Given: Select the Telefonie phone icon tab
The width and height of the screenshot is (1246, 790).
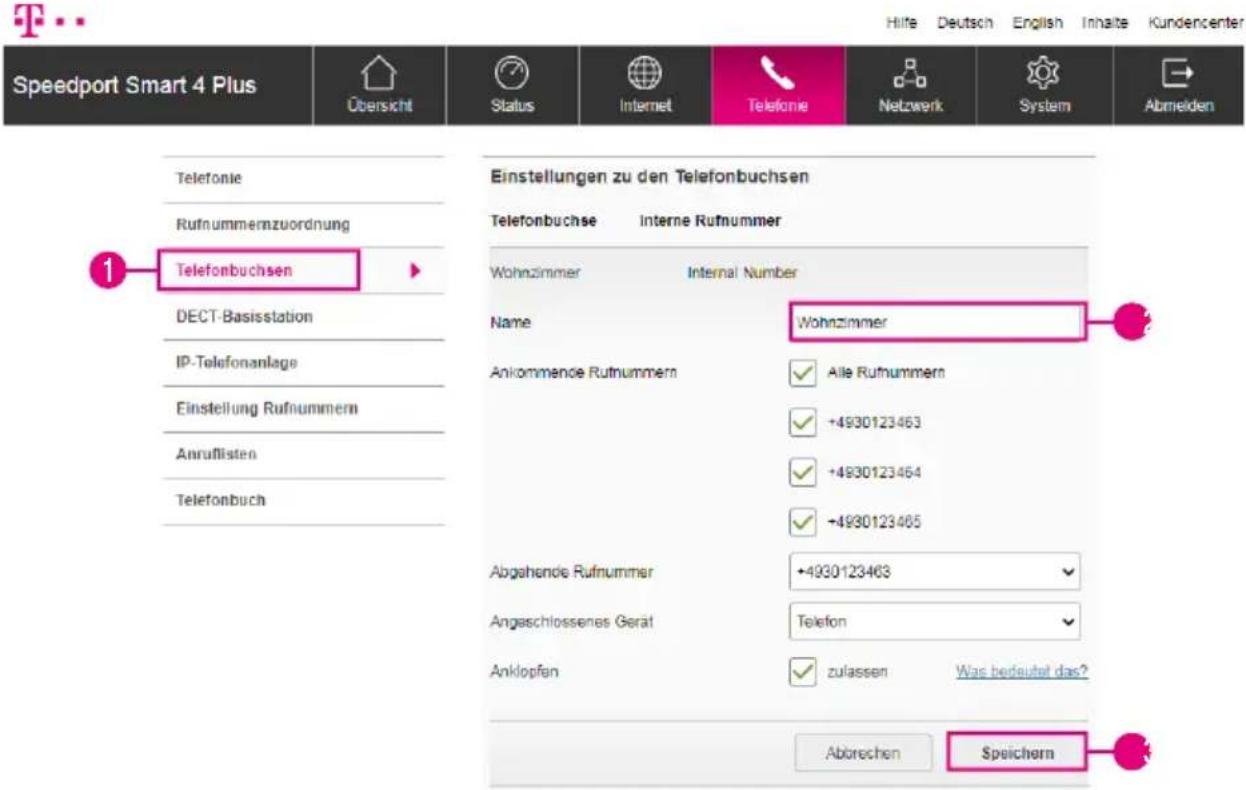Looking at the screenshot, I should tap(778, 85).
